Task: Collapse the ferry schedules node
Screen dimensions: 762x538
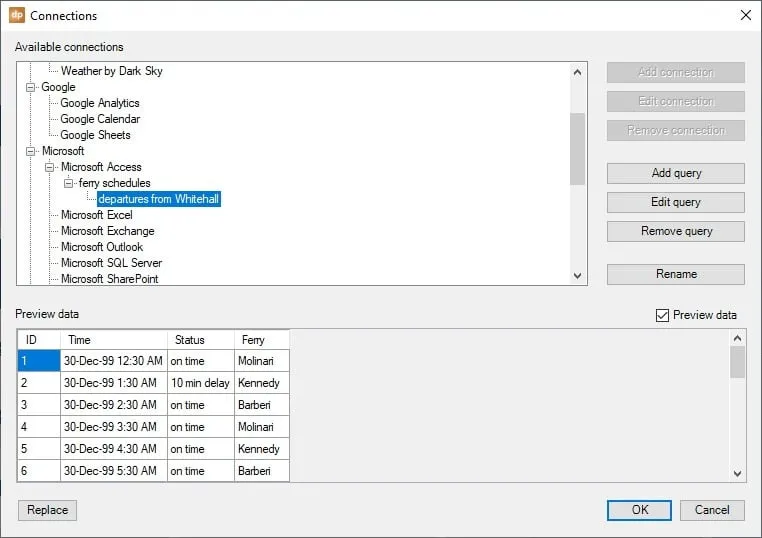Action: pos(69,183)
